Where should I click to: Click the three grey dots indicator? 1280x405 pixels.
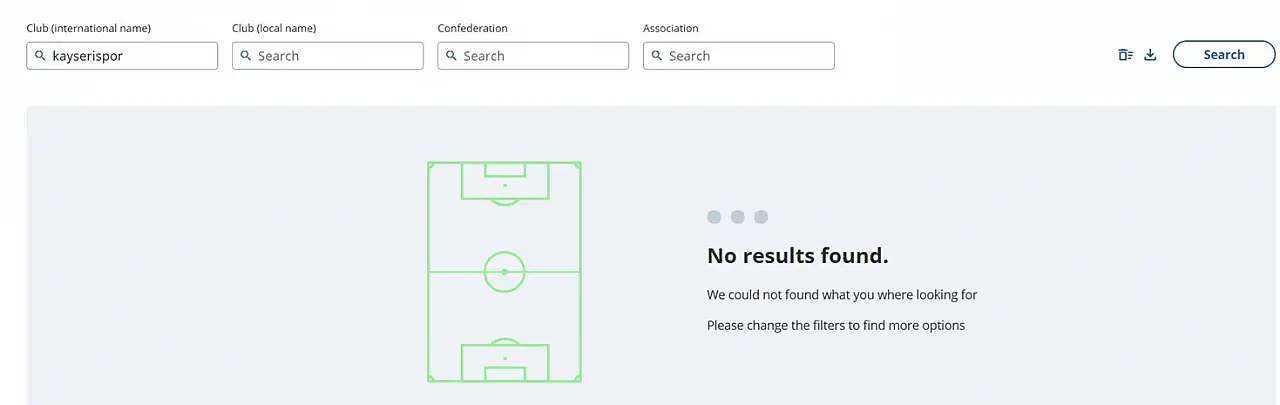click(737, 217)
